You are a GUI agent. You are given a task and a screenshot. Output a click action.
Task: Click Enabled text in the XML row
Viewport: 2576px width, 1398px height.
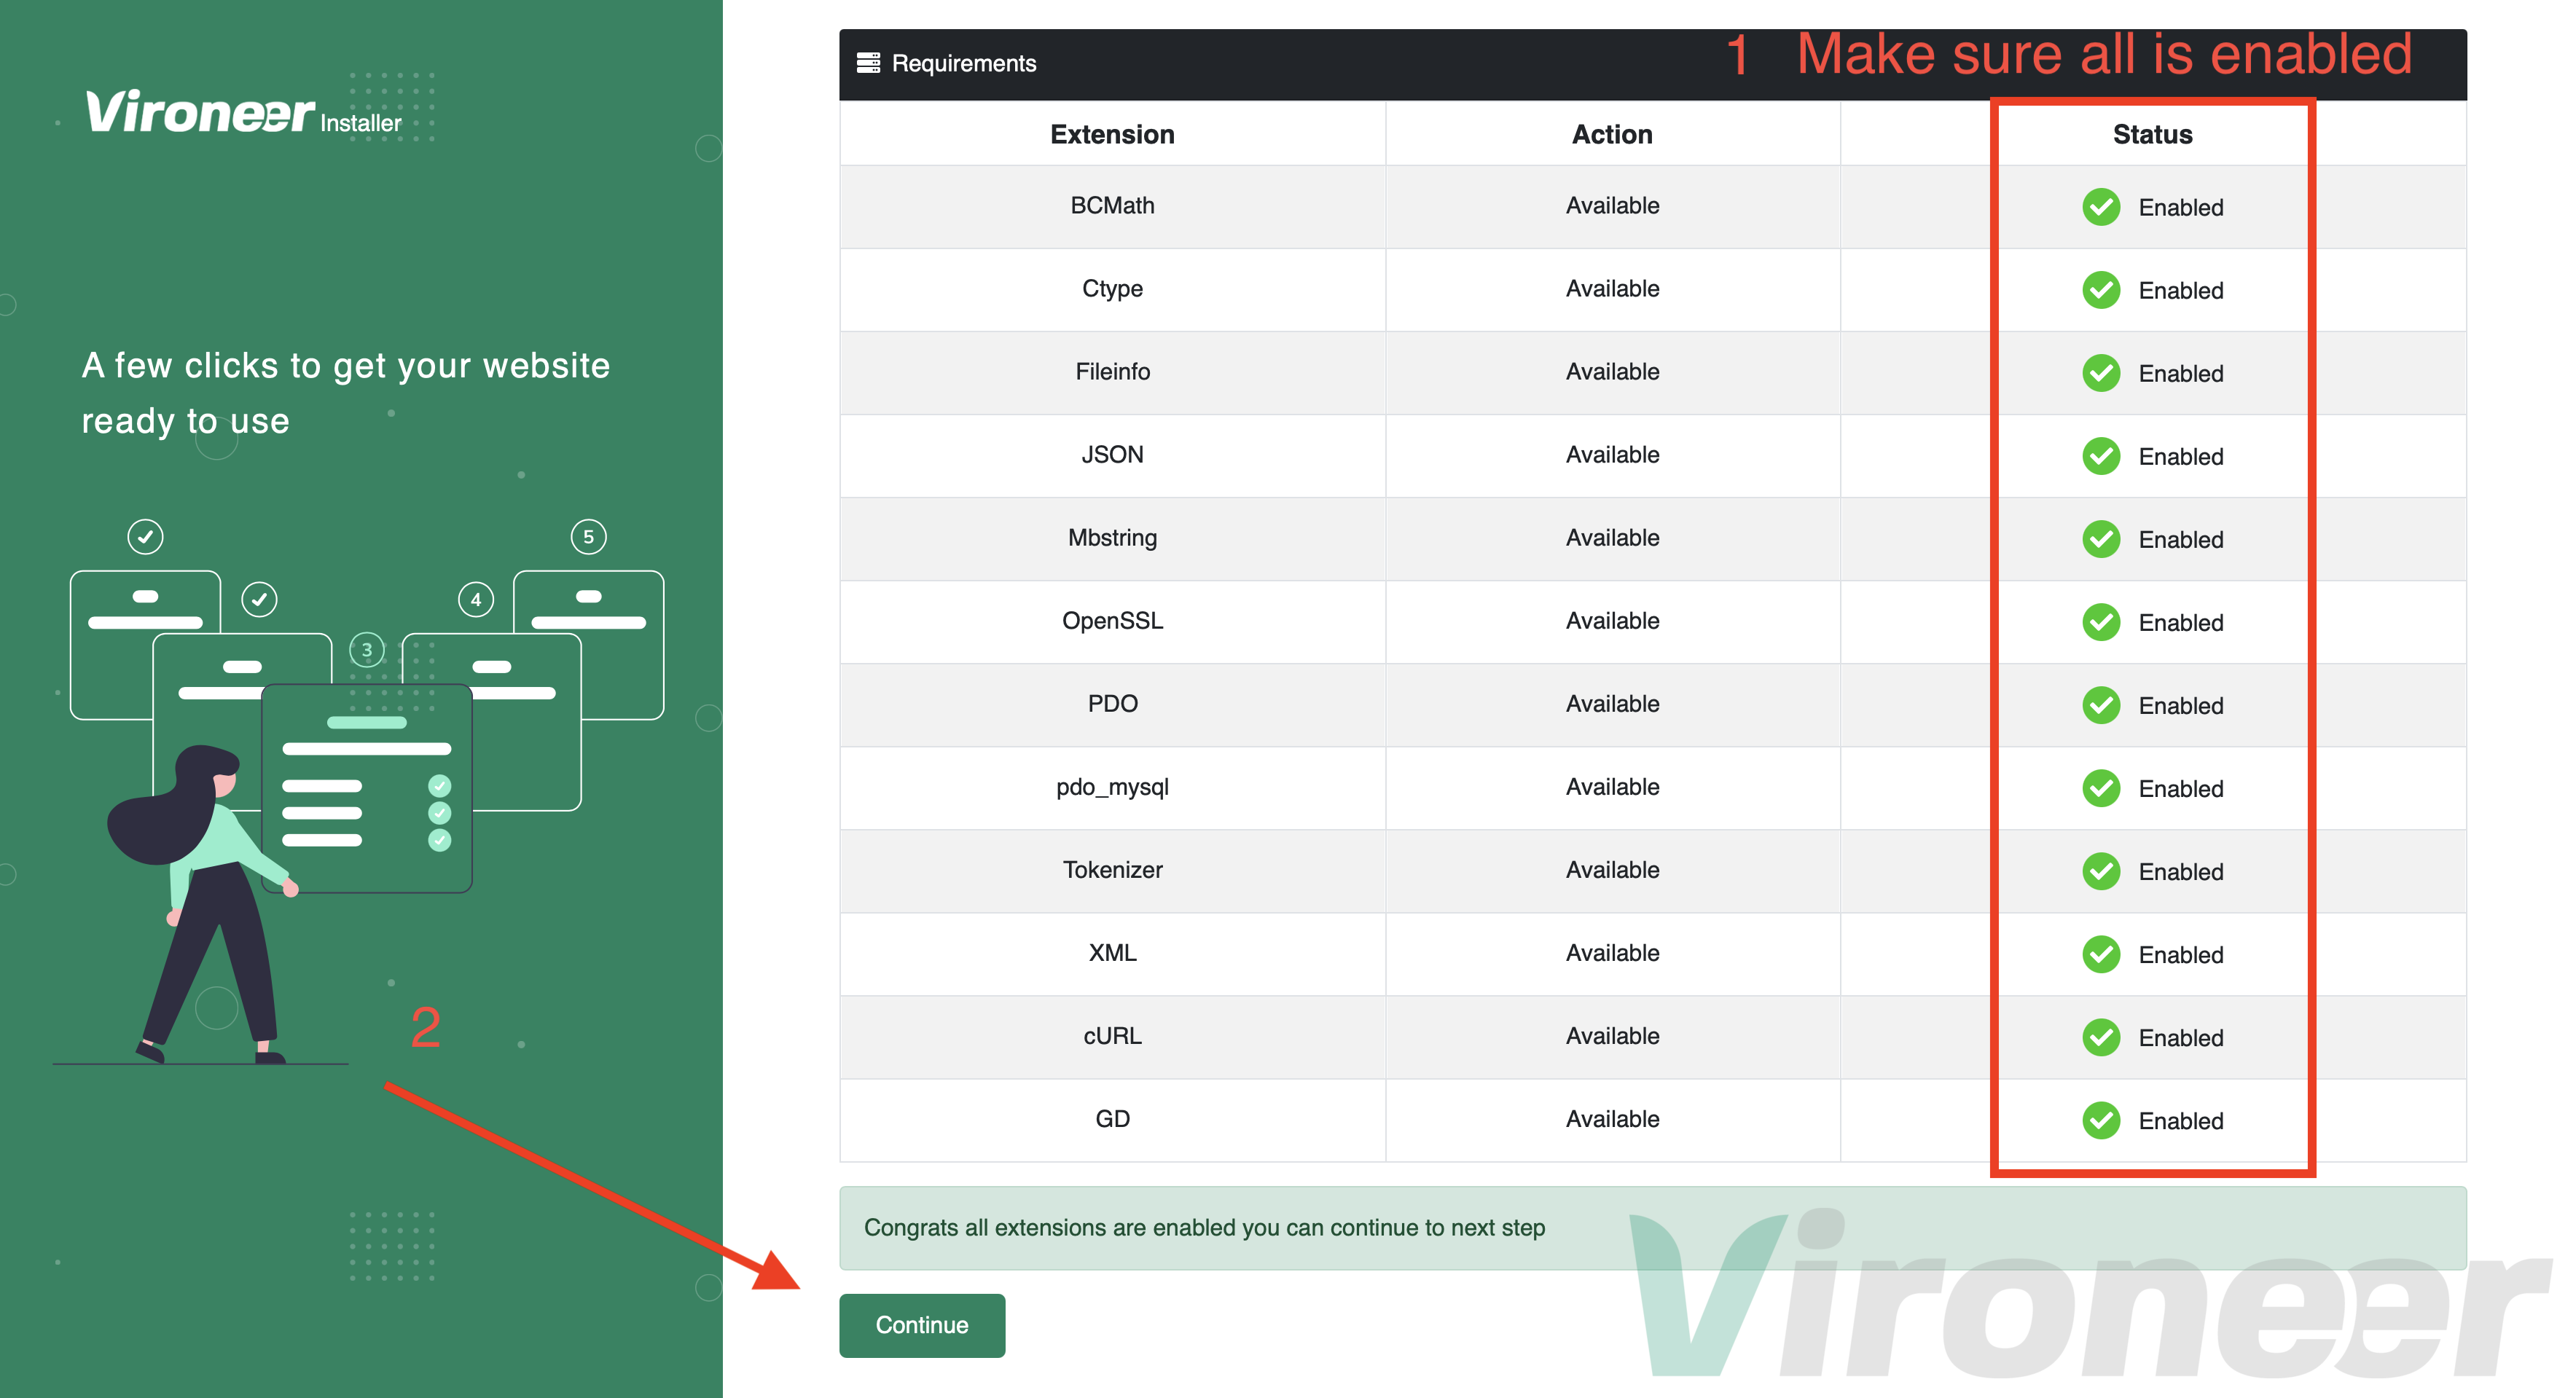point(2180,955)
